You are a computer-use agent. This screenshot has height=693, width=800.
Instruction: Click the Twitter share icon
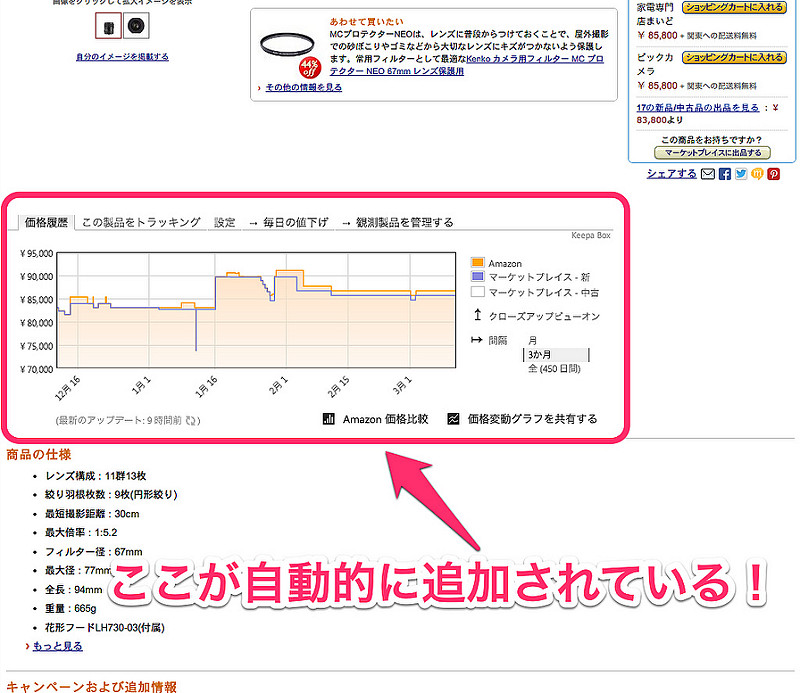point(741,174)
